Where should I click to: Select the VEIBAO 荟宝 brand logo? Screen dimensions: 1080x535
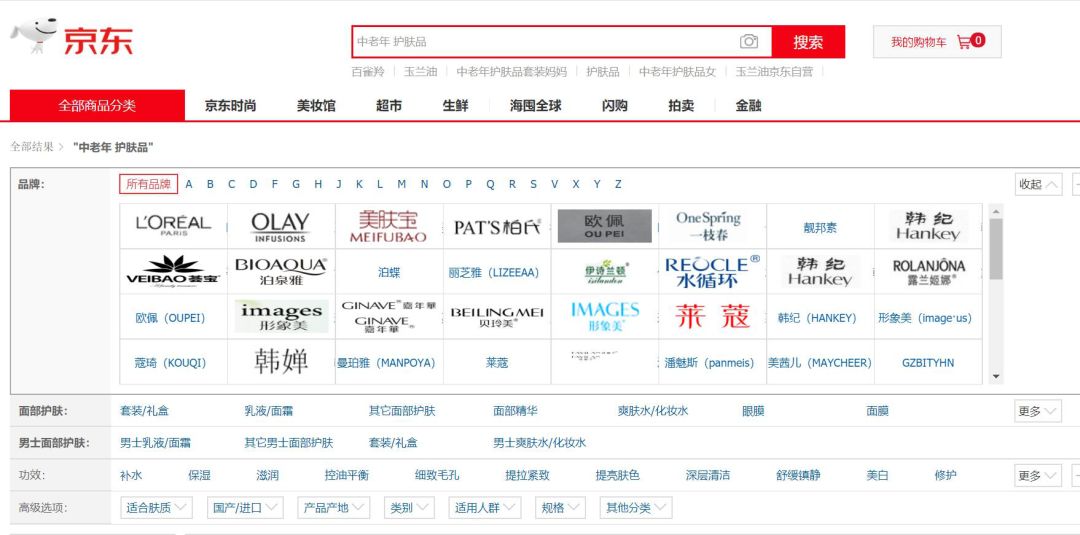coord(173,271)
